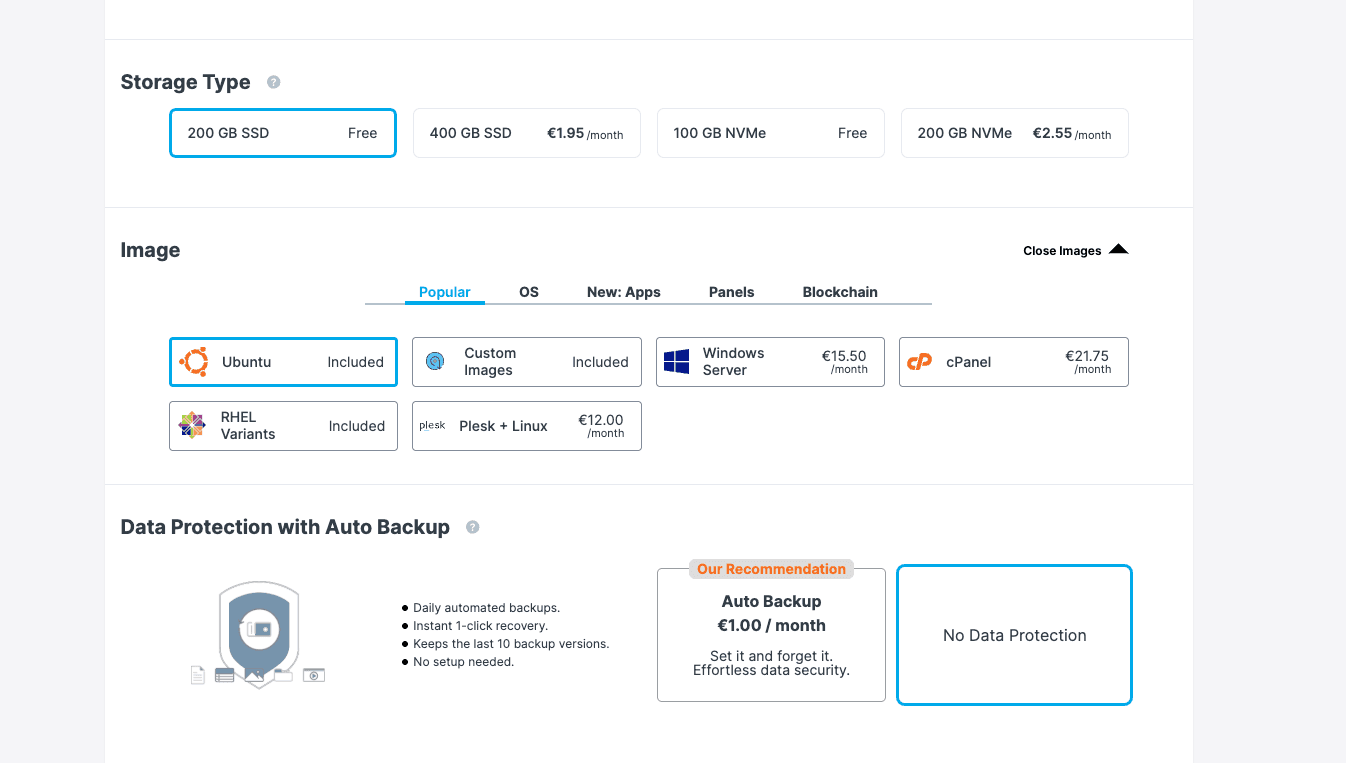Switch to the Panels tab

(x=731, y=292)
